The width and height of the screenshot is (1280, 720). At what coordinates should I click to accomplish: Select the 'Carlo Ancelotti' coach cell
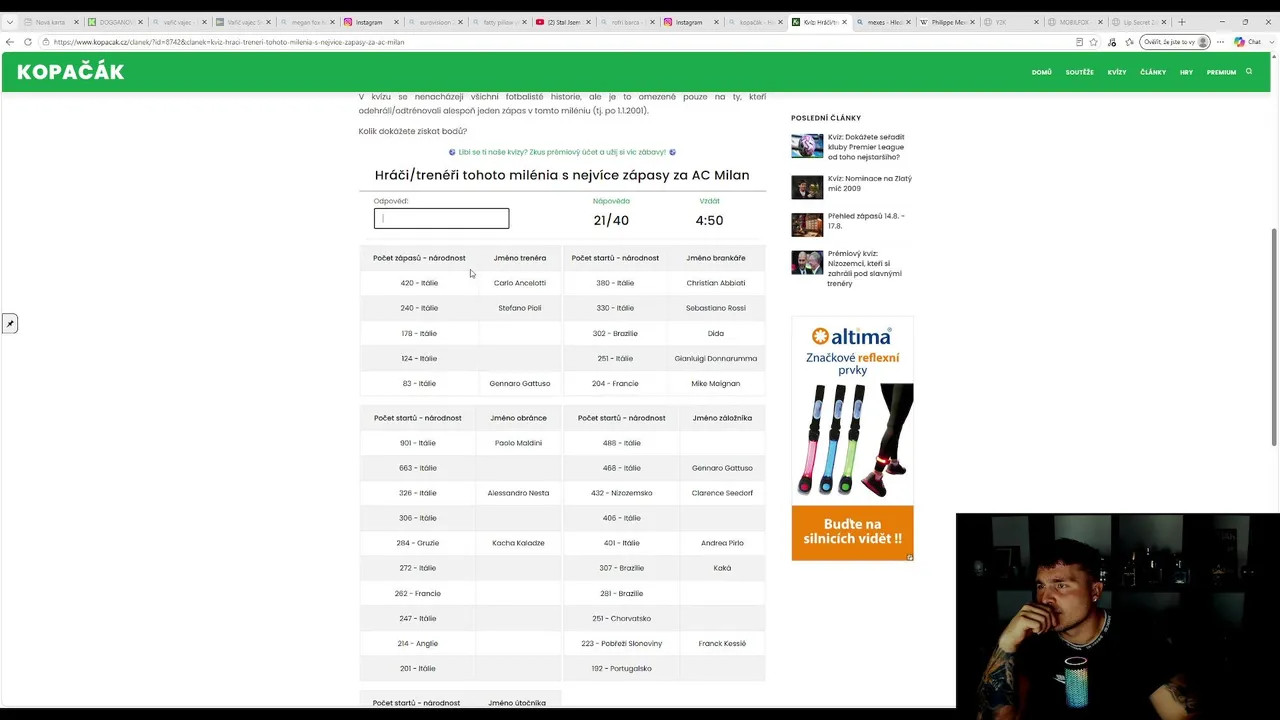pos(520,283)
